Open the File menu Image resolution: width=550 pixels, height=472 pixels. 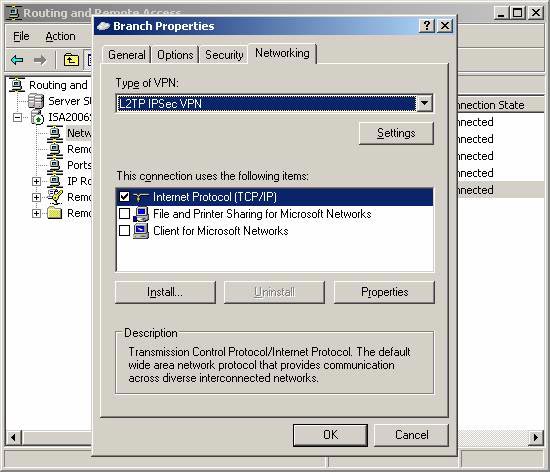pos(21,36)
